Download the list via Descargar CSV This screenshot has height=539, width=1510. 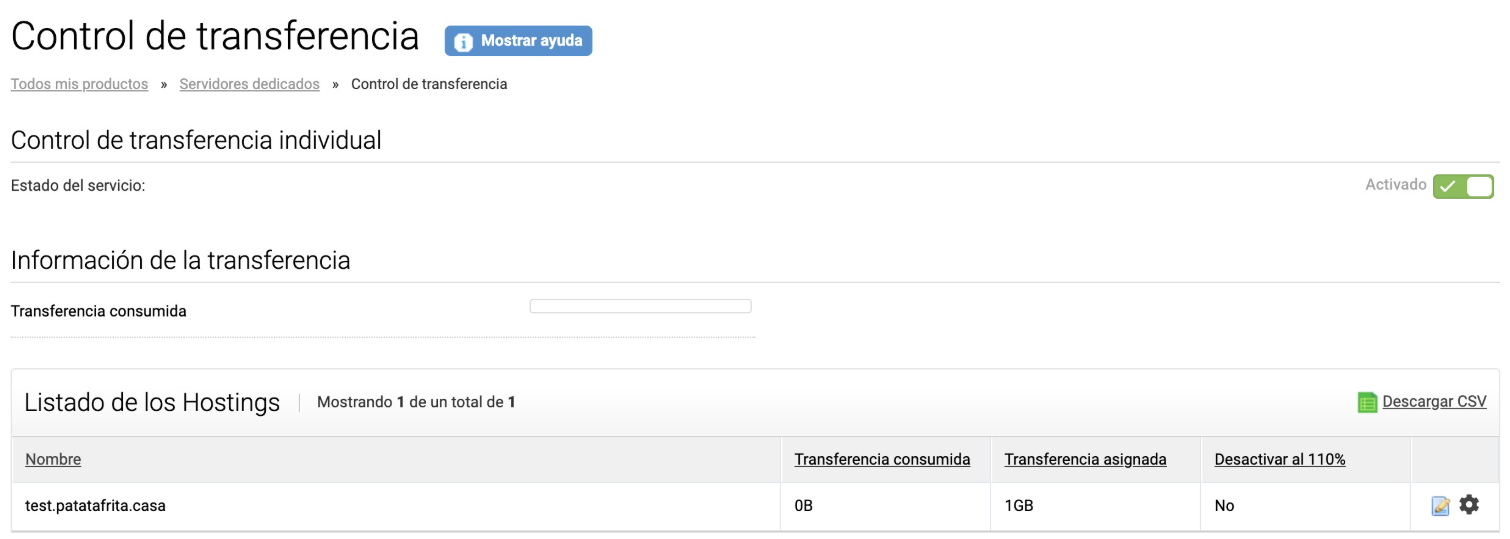(x=1434, y=402)
